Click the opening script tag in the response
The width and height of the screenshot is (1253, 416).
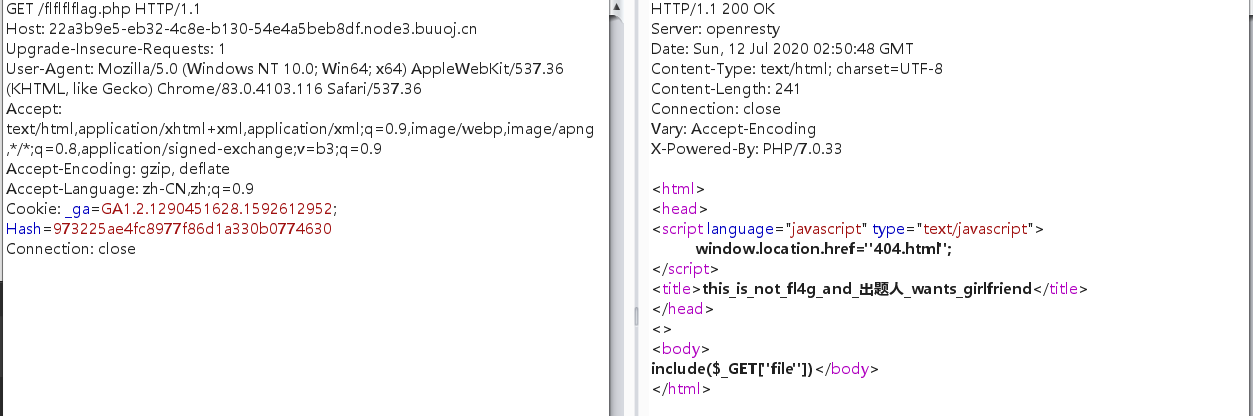(x=847, y=229)
